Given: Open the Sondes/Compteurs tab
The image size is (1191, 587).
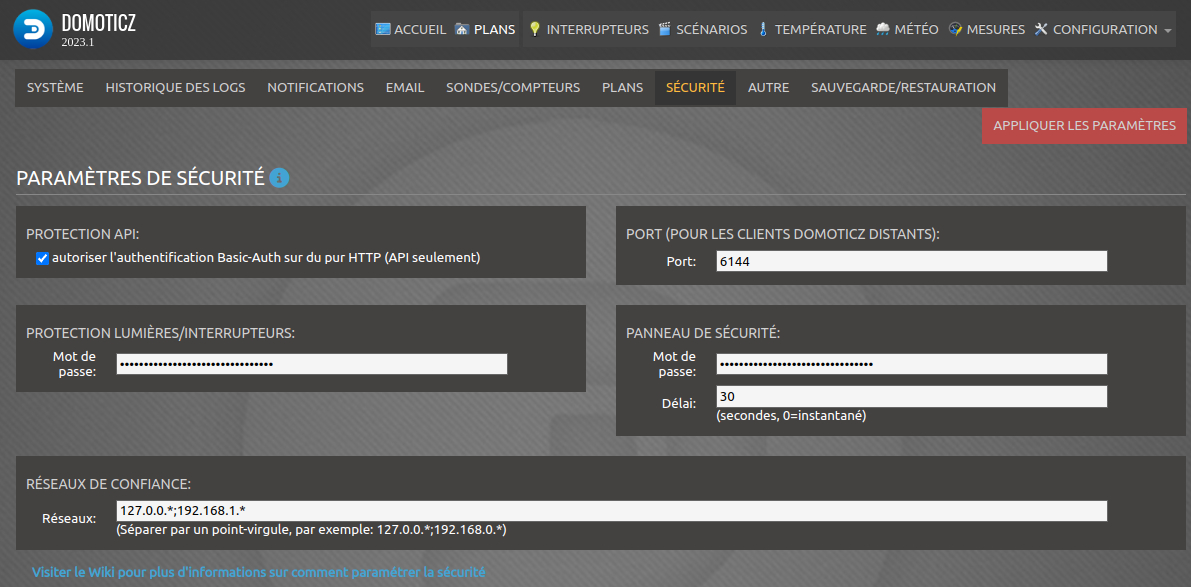Looking at the screenshot, I should (513, 87).
